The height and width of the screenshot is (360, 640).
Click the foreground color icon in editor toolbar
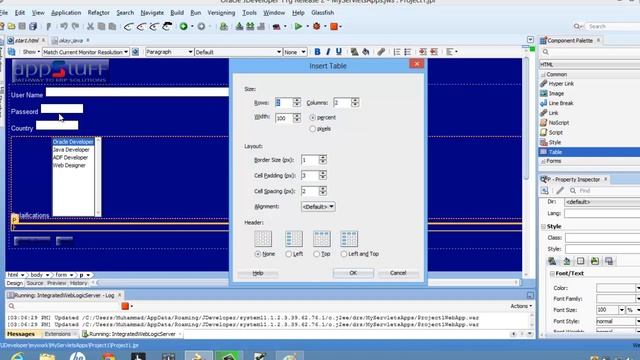pos(354,52)
